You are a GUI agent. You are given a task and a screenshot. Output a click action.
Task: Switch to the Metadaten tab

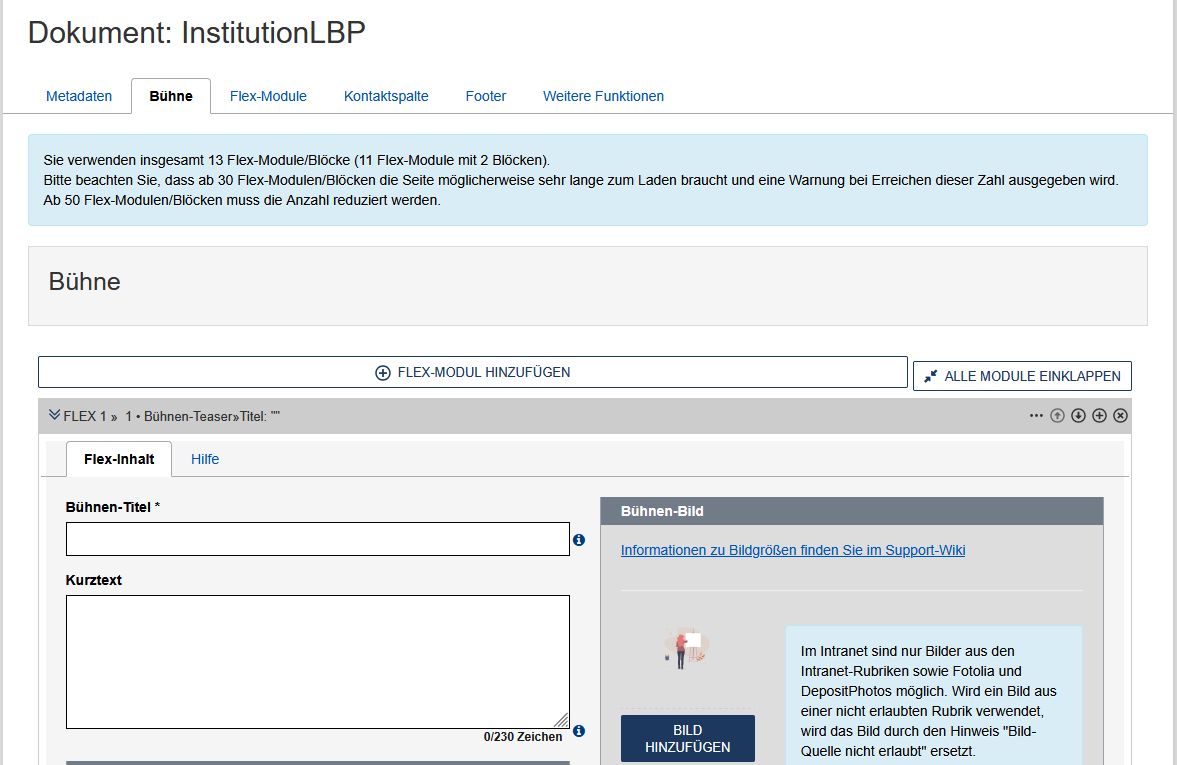[x=79, y=97]
